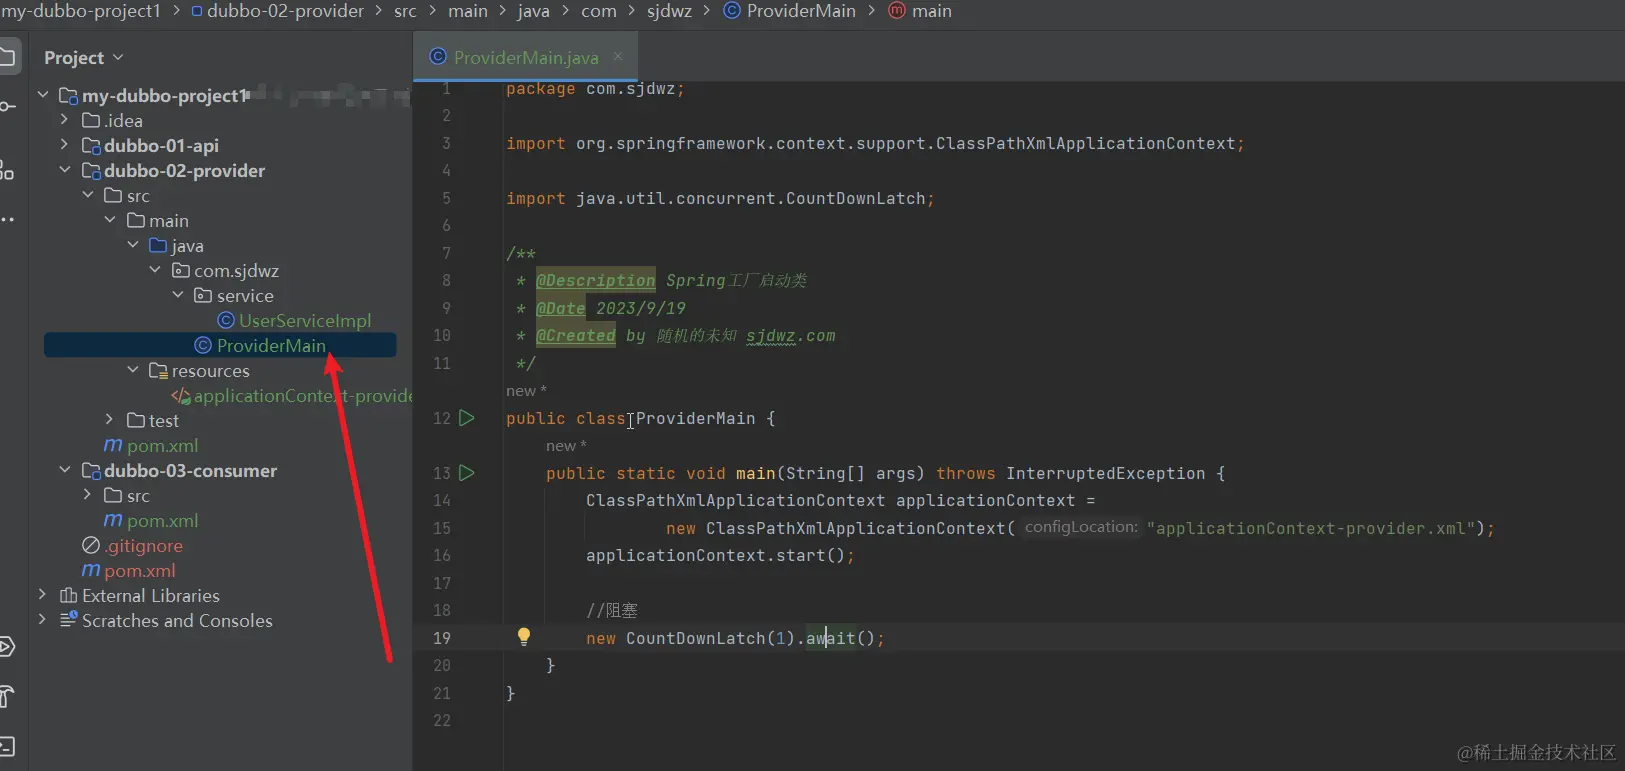Screen dimensions: 1625x771
Task: Click configLocation parameter hint
Action: [1081, 527]
